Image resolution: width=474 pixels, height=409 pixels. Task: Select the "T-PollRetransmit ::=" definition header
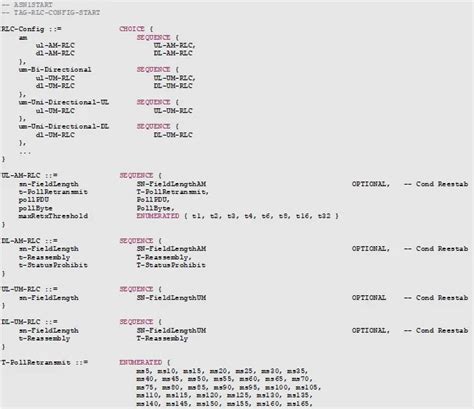point(45,363)
